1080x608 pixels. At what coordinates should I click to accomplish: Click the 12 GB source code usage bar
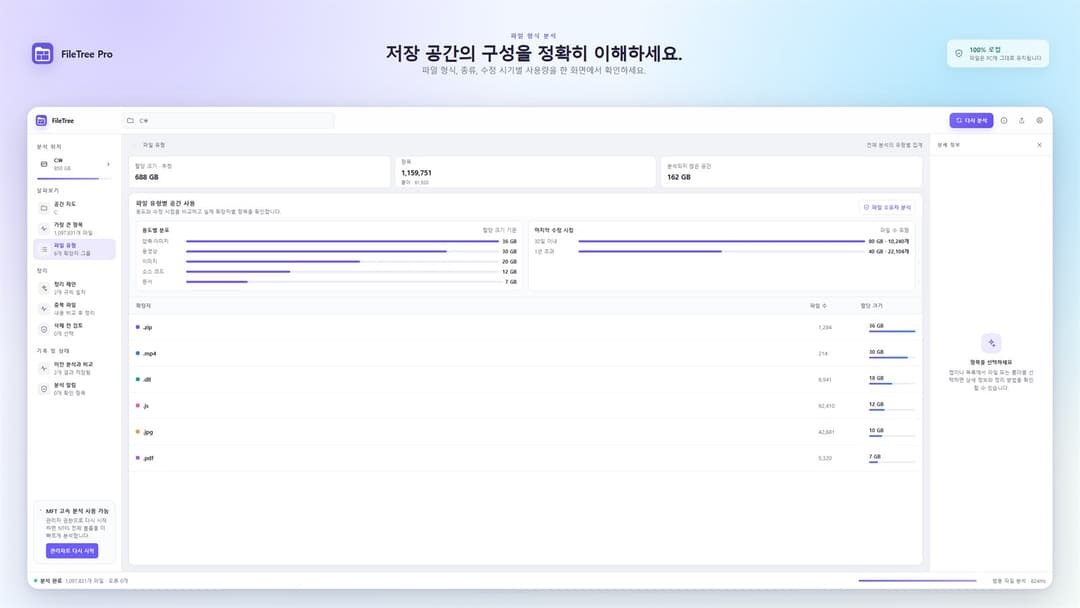click(342, 271)
